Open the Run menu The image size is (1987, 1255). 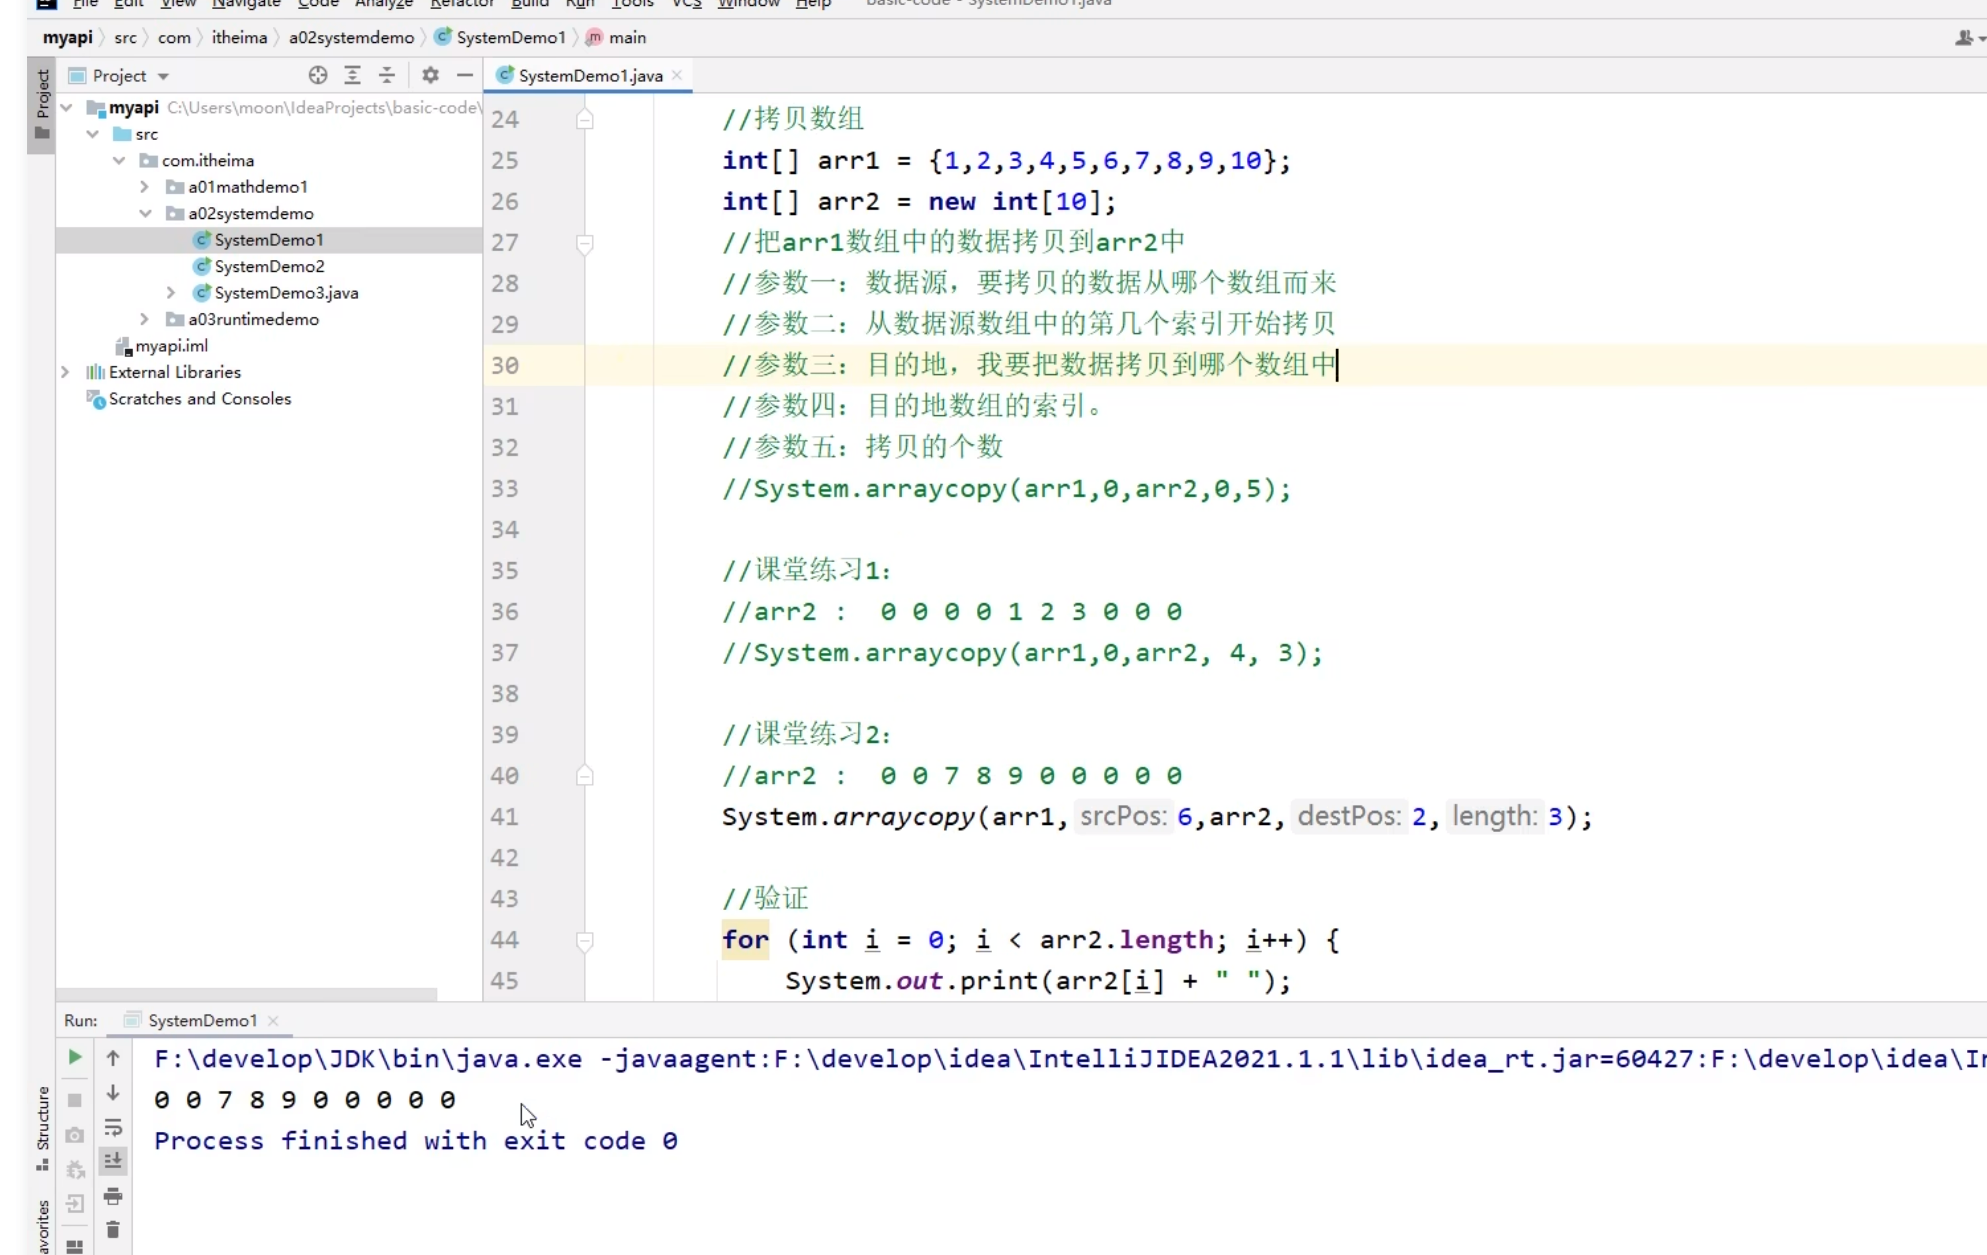tap(578, 4)
